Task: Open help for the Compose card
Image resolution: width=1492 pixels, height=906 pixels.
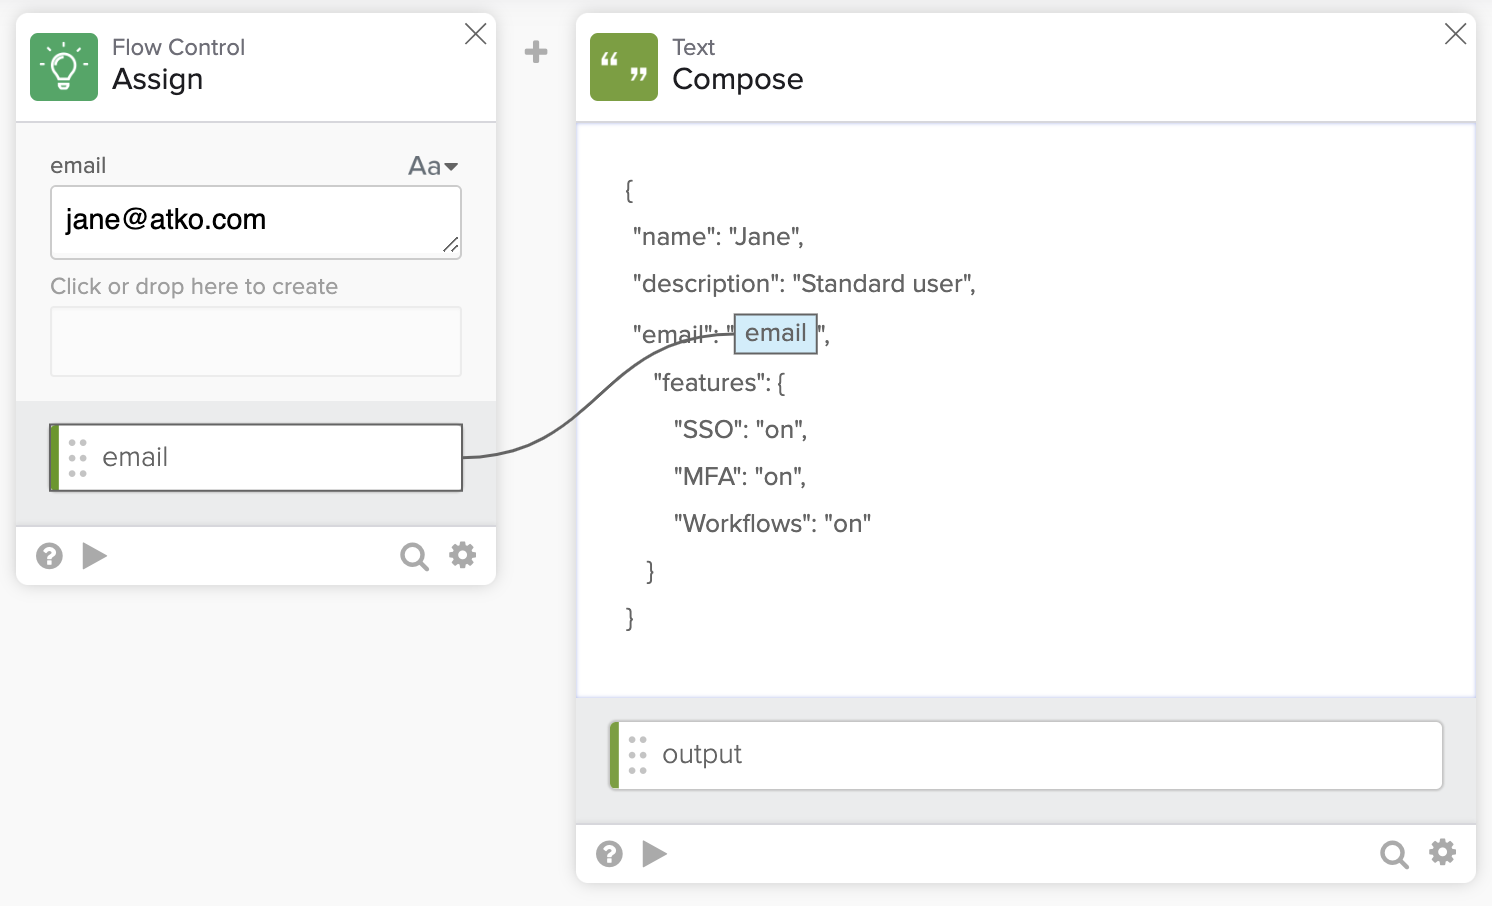Action: (x=609, y=854)
